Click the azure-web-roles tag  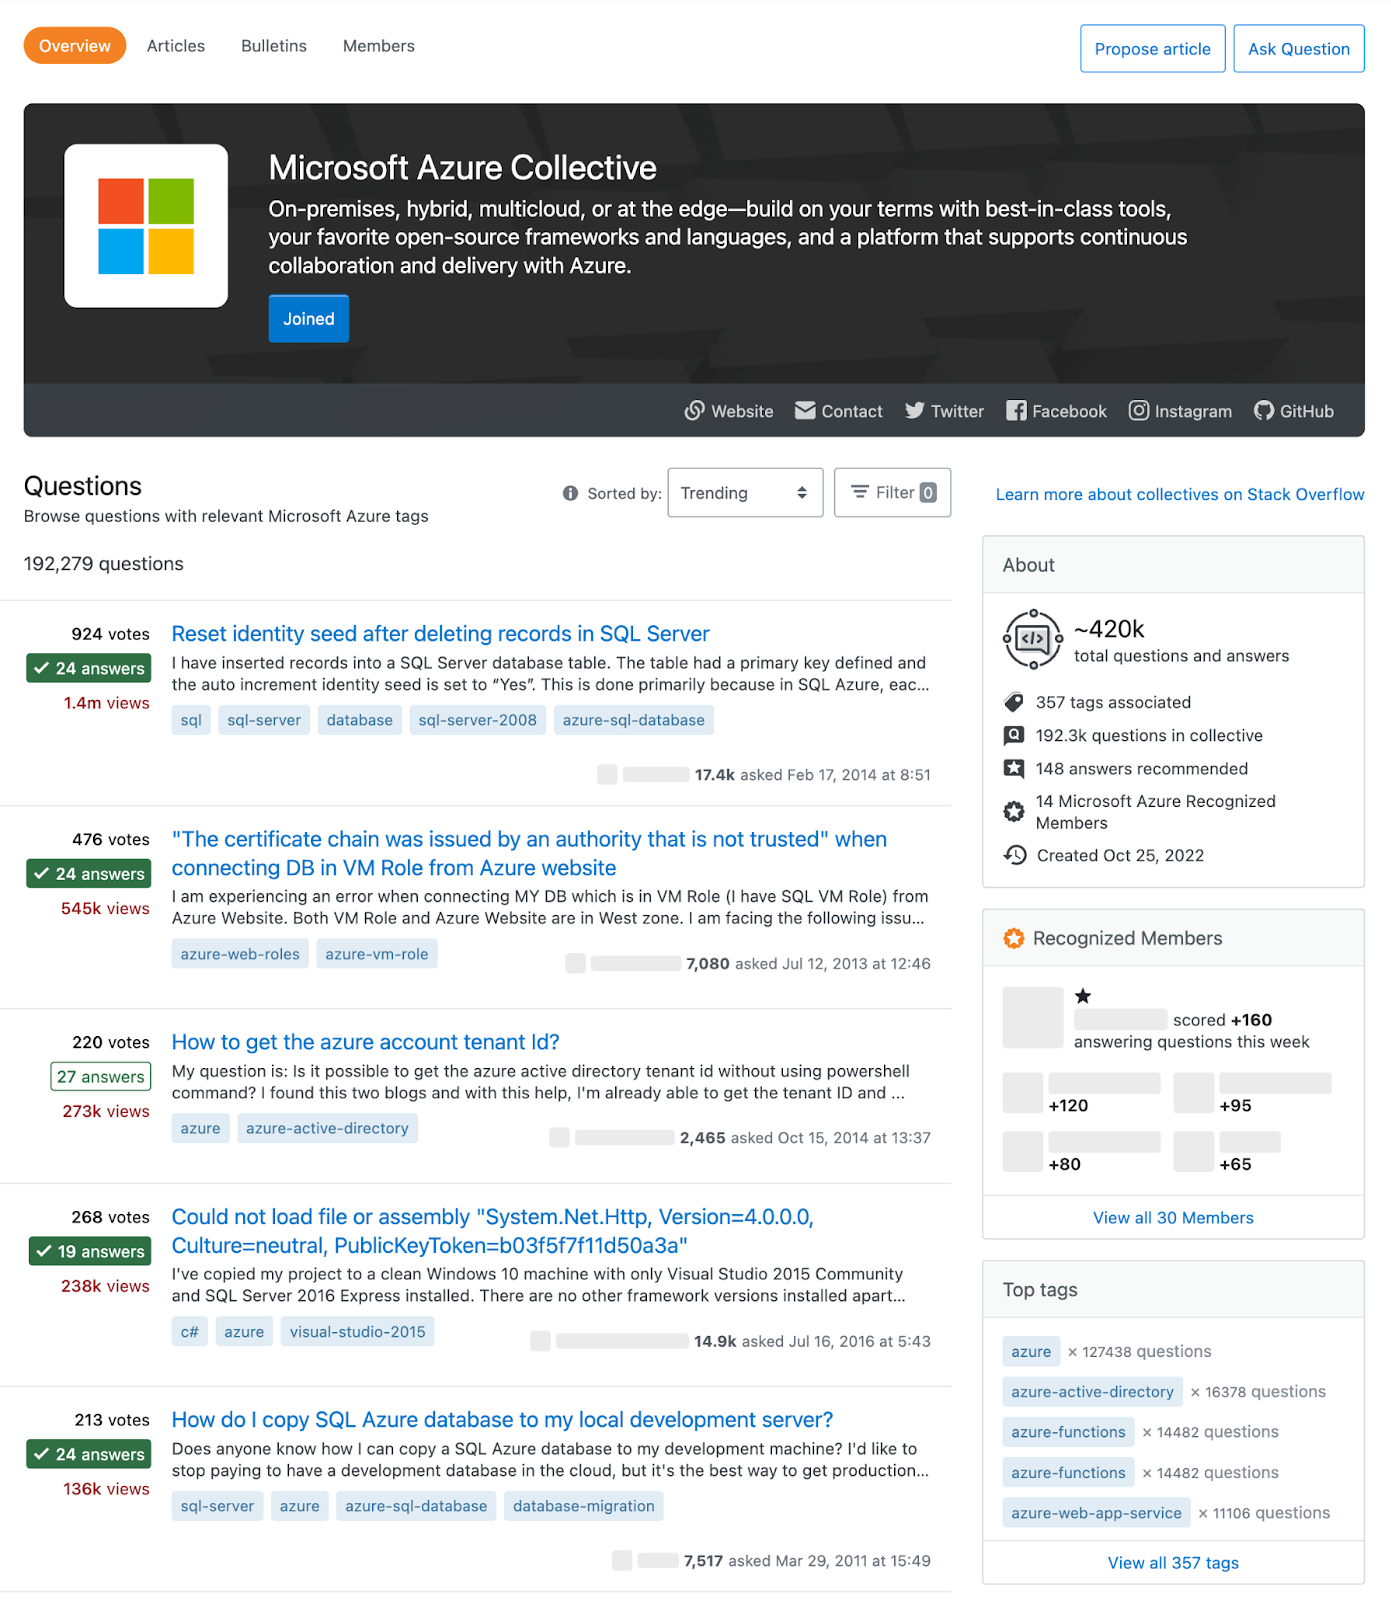pos(240,954)
